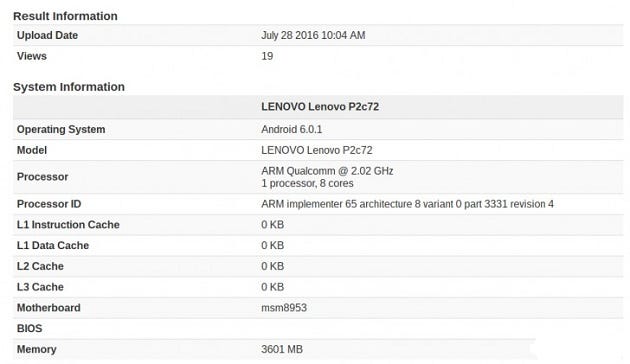This screenshot has width=630, height=364.
Task: Click the Result Information heading
Action: pyautogui.click(x=65, y=16)
